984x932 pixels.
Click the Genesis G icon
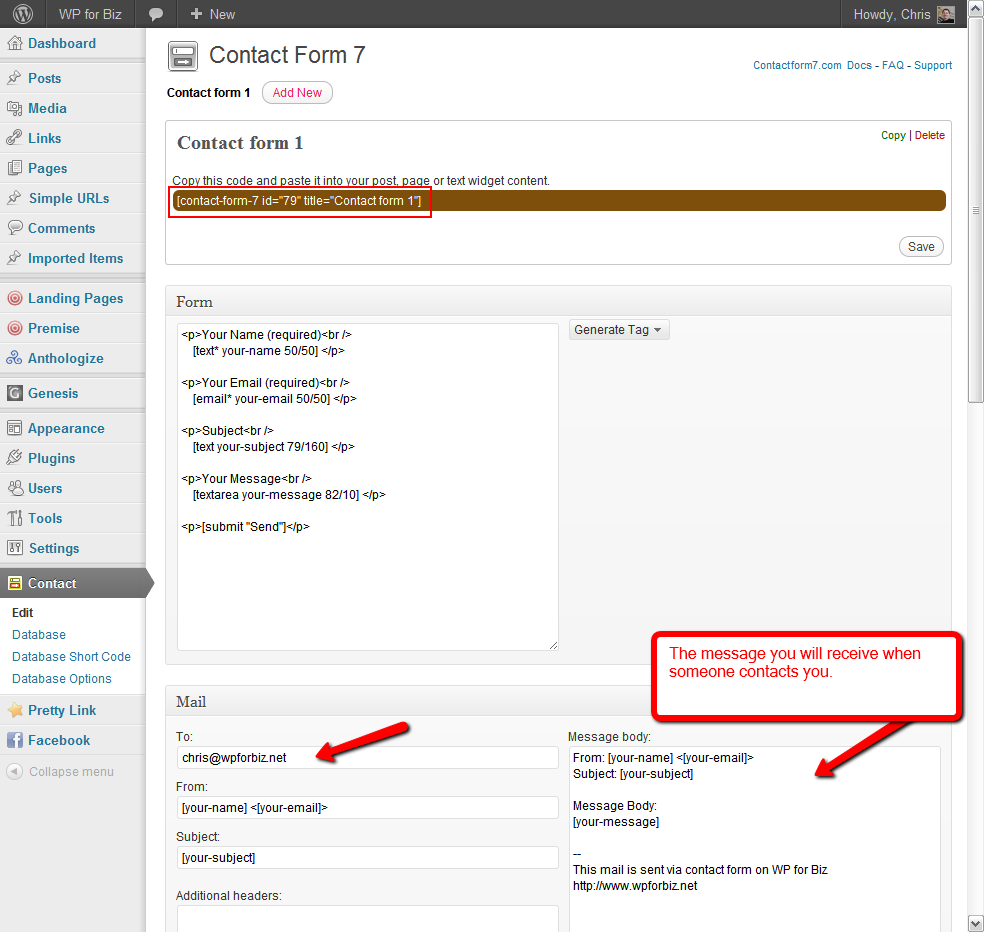tap(14, 394)
